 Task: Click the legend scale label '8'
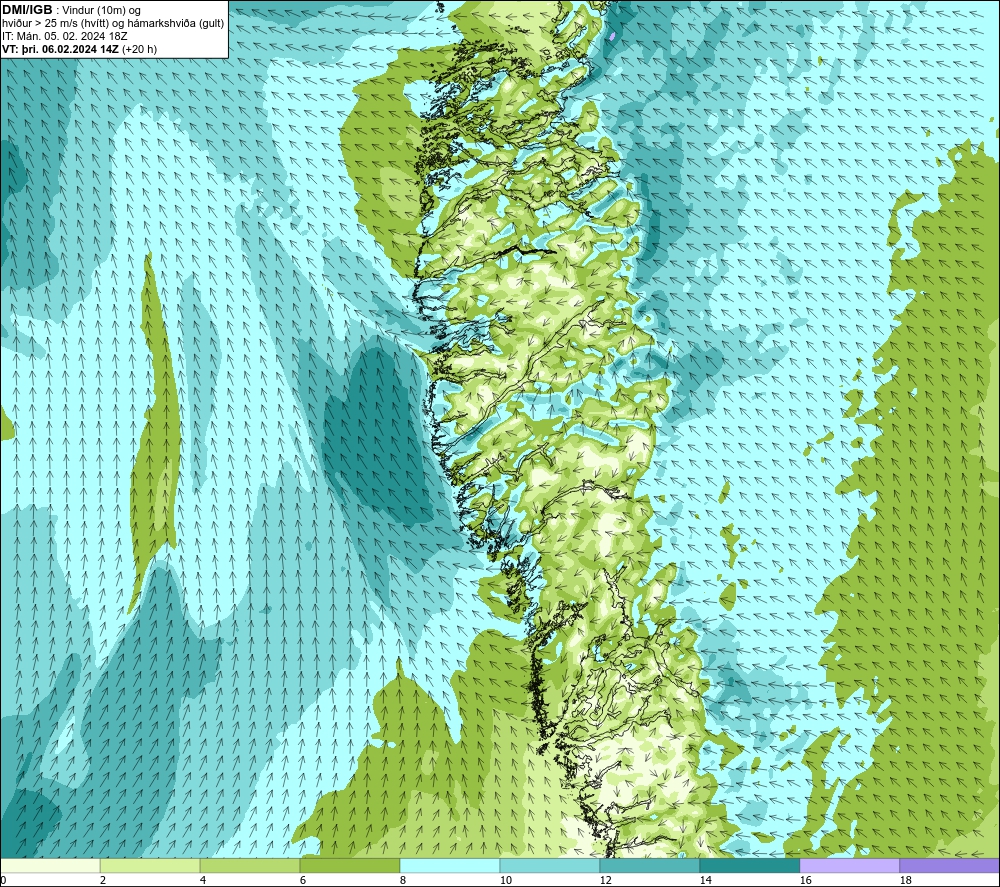pos(402,881)
